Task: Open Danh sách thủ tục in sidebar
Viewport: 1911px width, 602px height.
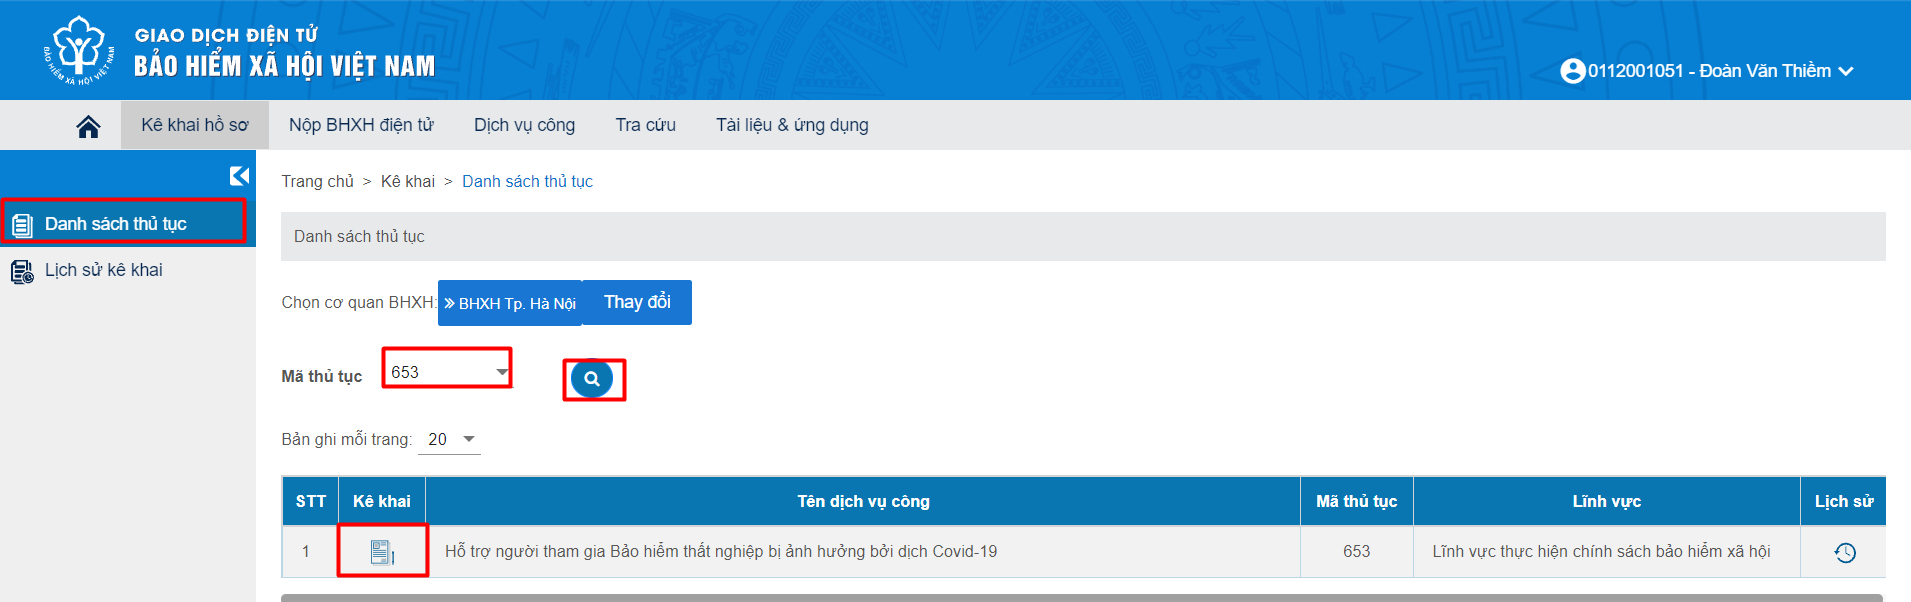Action: [116, 224]
